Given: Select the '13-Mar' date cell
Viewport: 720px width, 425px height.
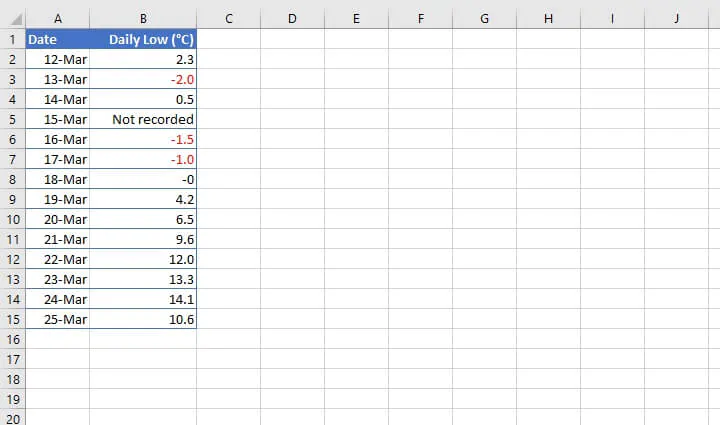Looking at the screenshot, I should click(58, 79).
